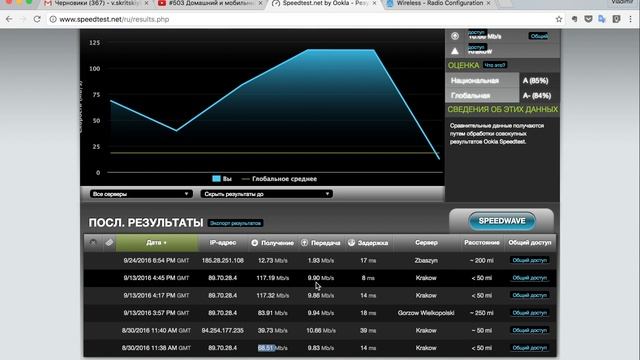Switch to the Gmail Черновики (367) tab
This screenshot has width=640, height=360.
coord(96,3)
